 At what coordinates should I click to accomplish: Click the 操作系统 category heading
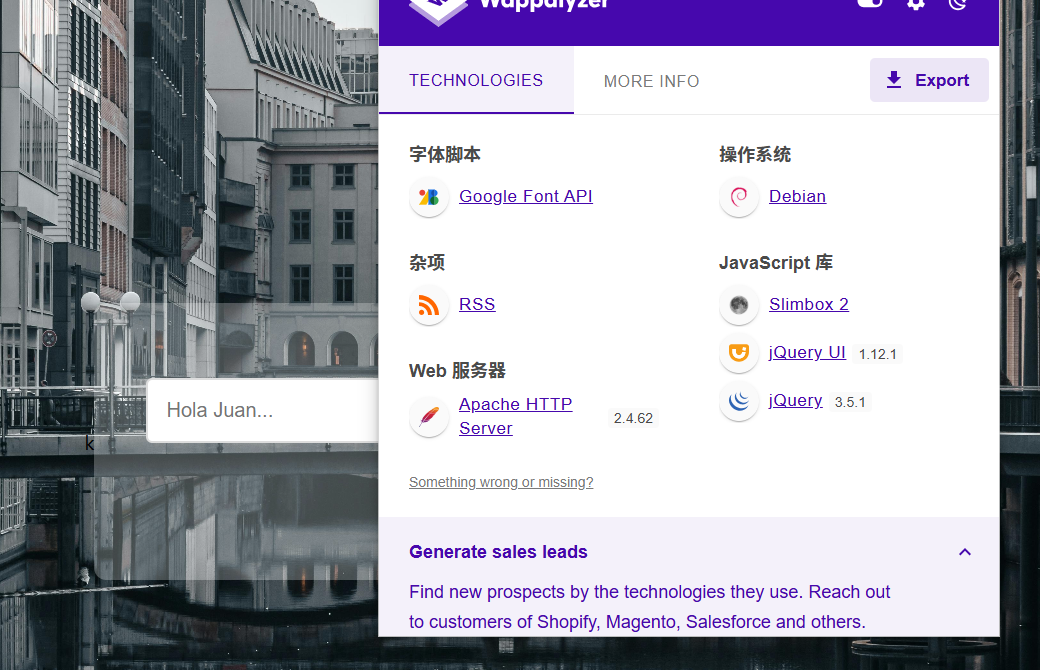tap(755, 155)
